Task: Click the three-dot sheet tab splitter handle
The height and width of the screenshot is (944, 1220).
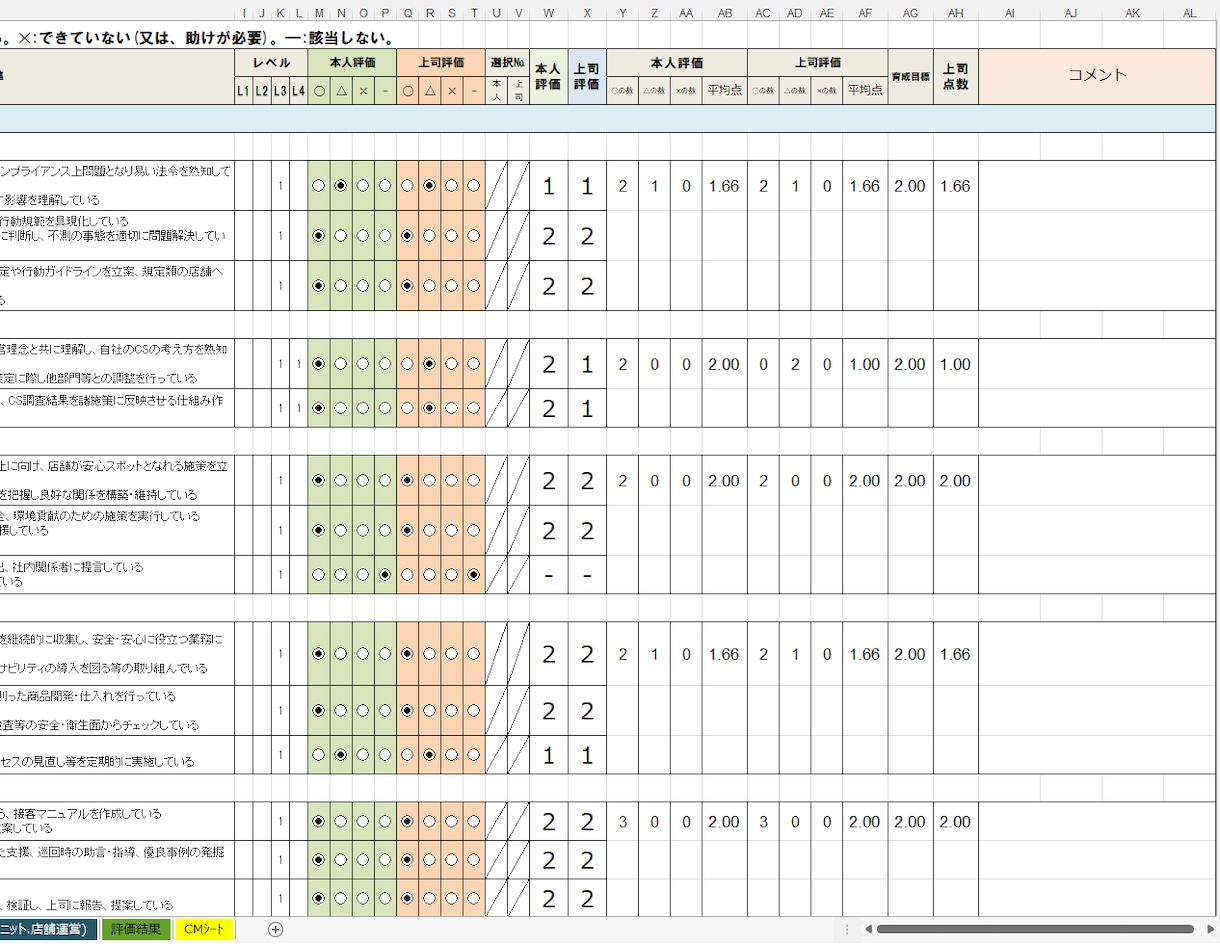Action: click(846, 929)
